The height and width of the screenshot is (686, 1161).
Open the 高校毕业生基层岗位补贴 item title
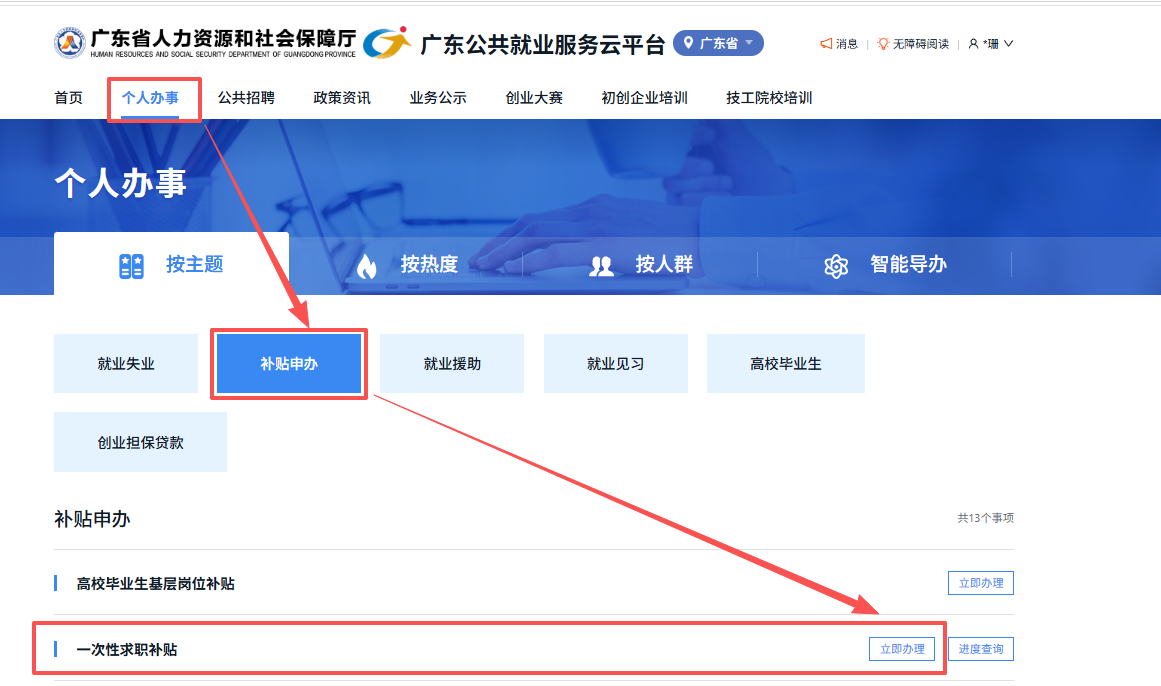155,584
